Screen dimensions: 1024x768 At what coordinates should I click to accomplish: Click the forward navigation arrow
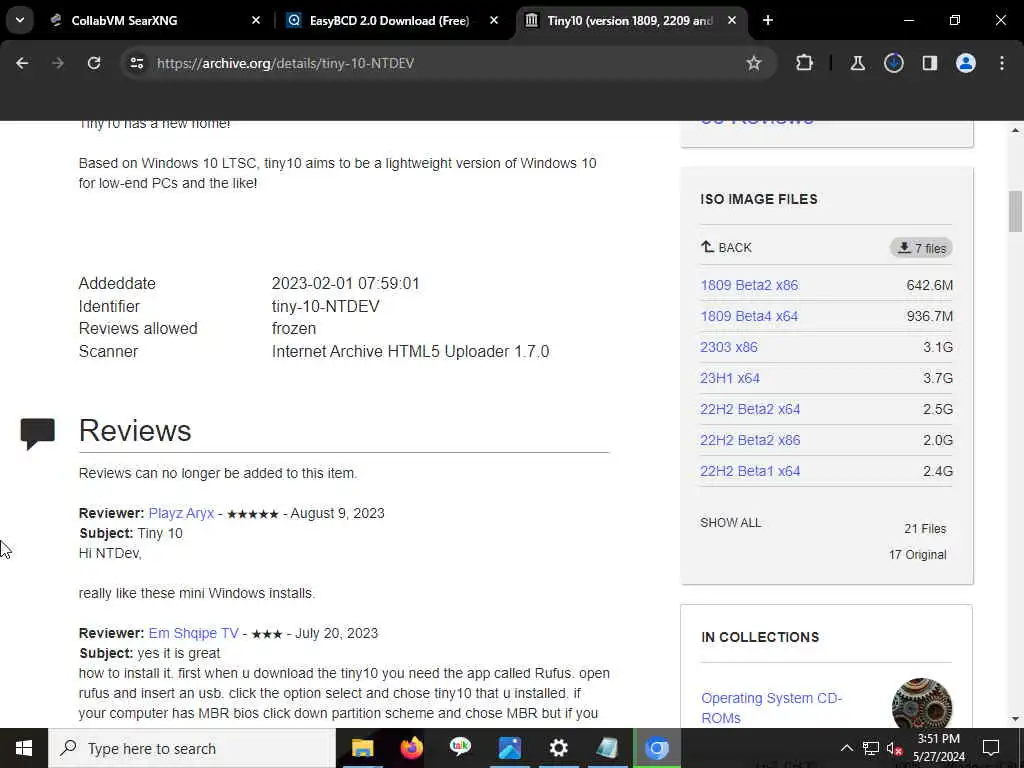57,63
